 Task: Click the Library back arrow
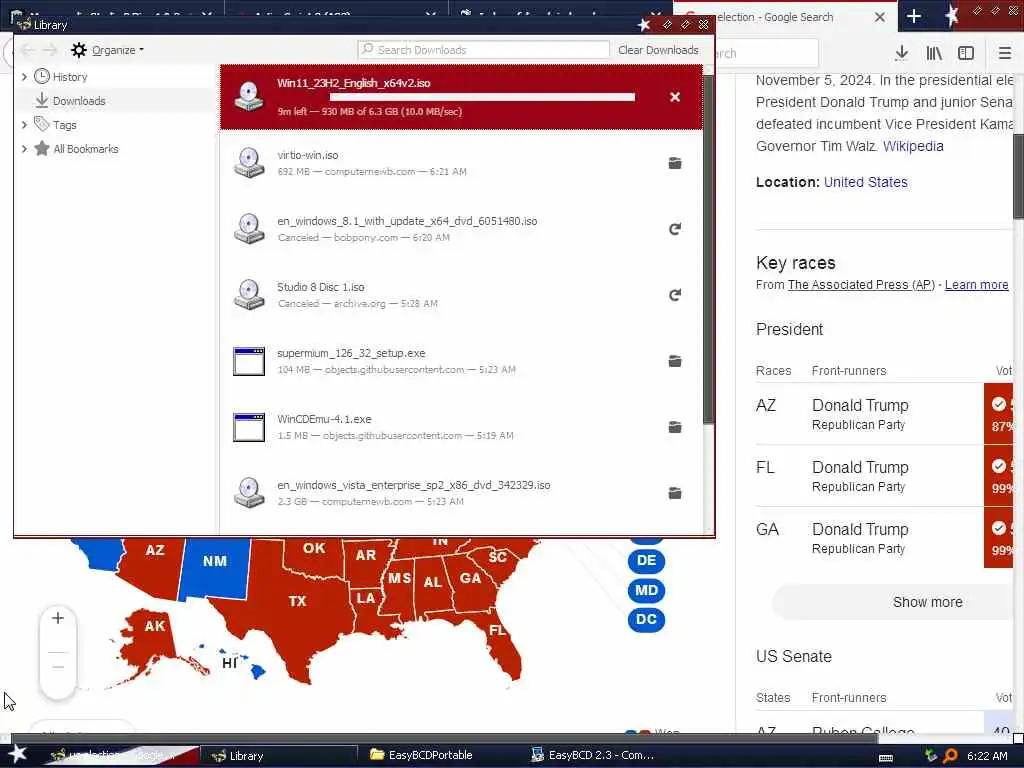point(27,50)
